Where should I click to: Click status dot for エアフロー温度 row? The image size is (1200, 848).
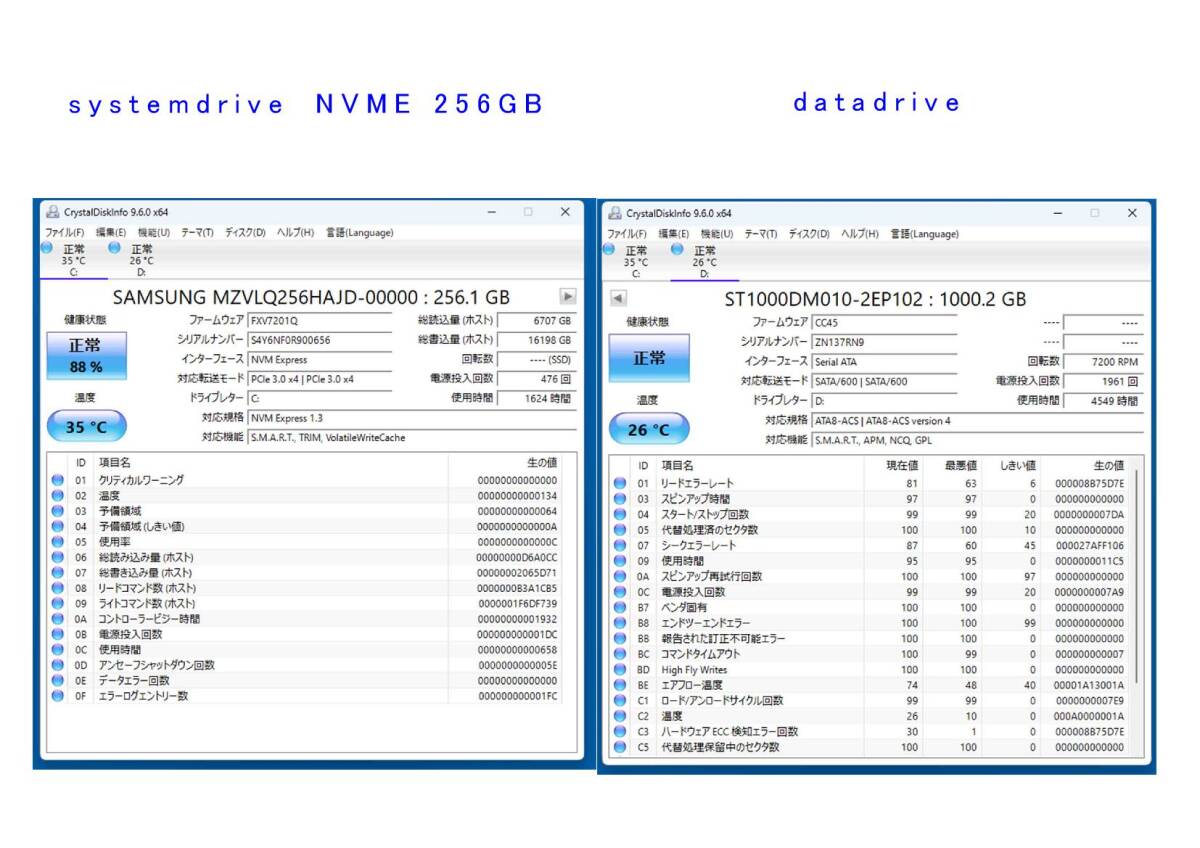point(620,685)
